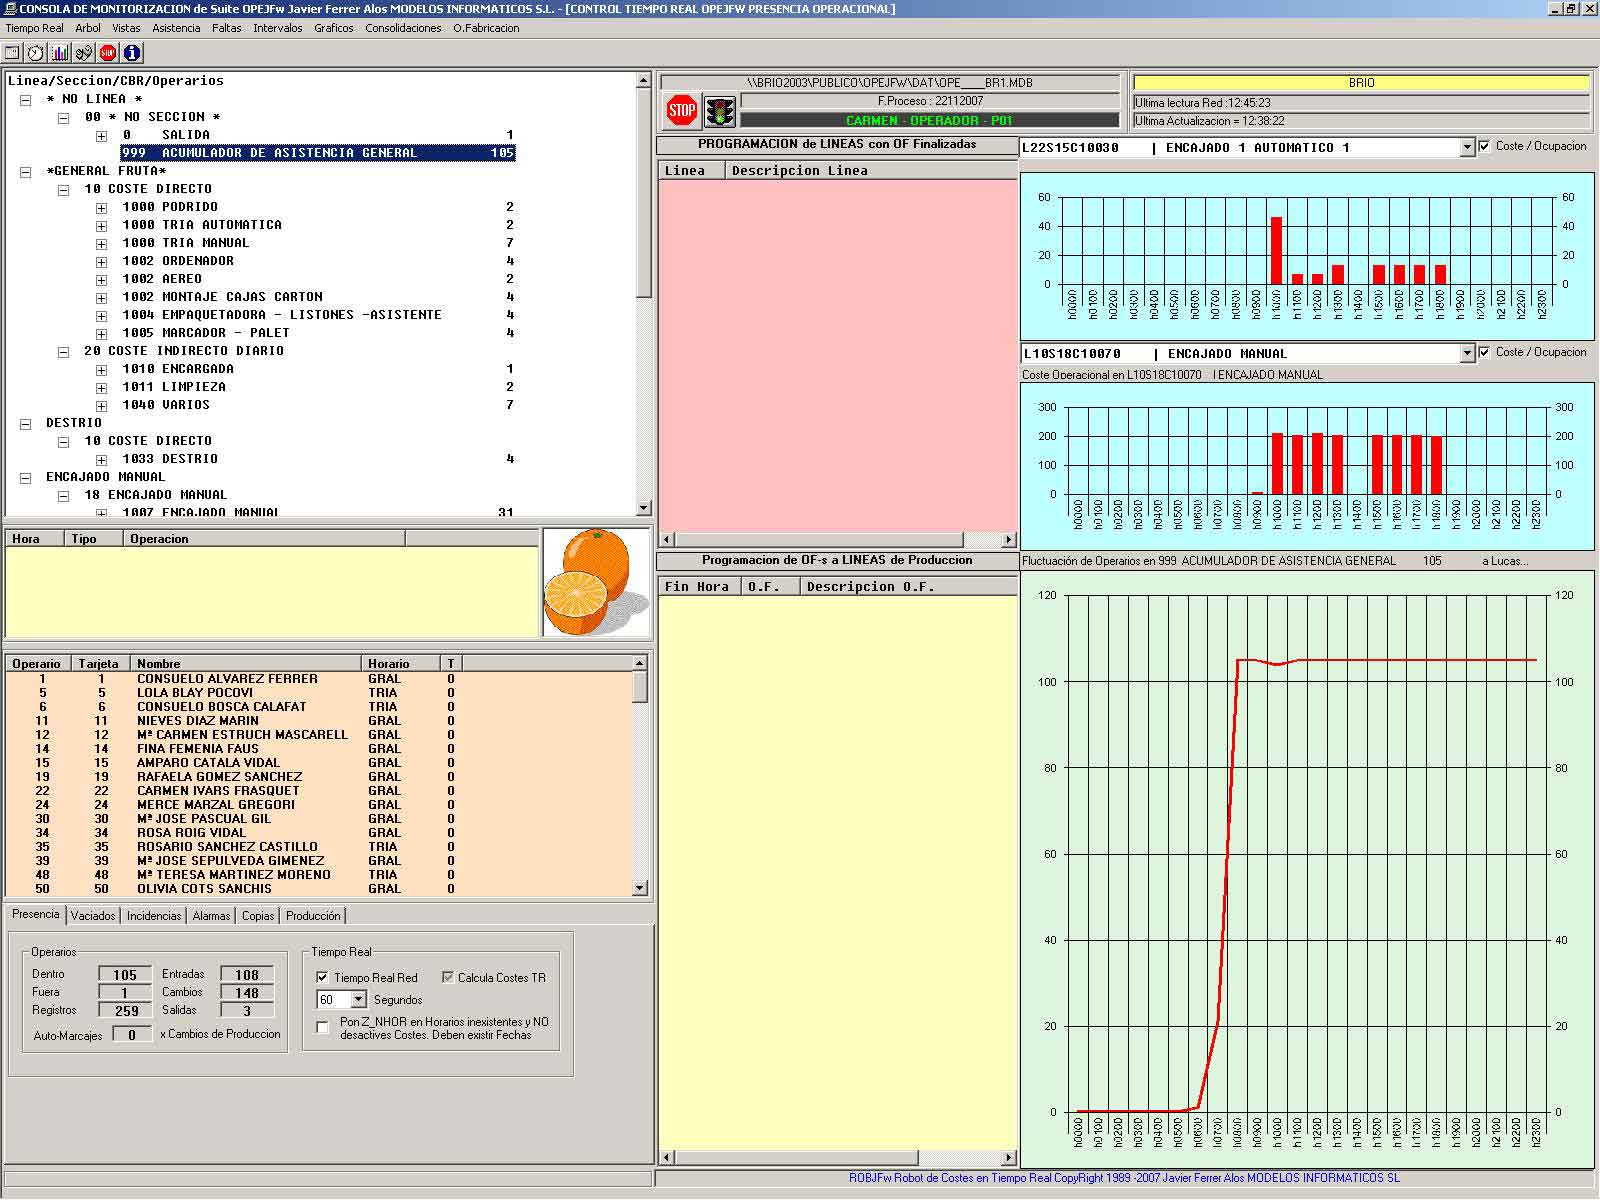This screenshot has height=1200, width=1600.
Task: Click the yellow BRIO status bar
Action: pos(1361,83)
